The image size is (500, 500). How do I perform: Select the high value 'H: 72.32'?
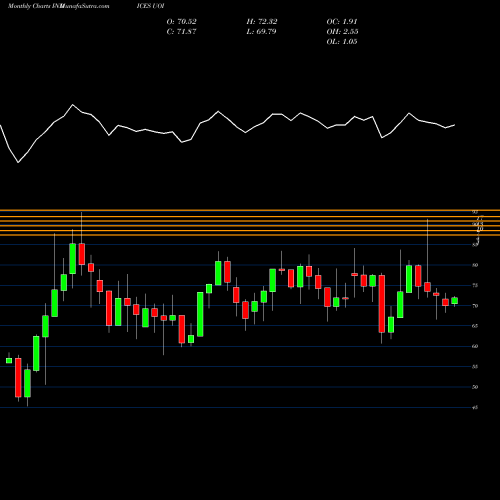(x=262, y=22)
